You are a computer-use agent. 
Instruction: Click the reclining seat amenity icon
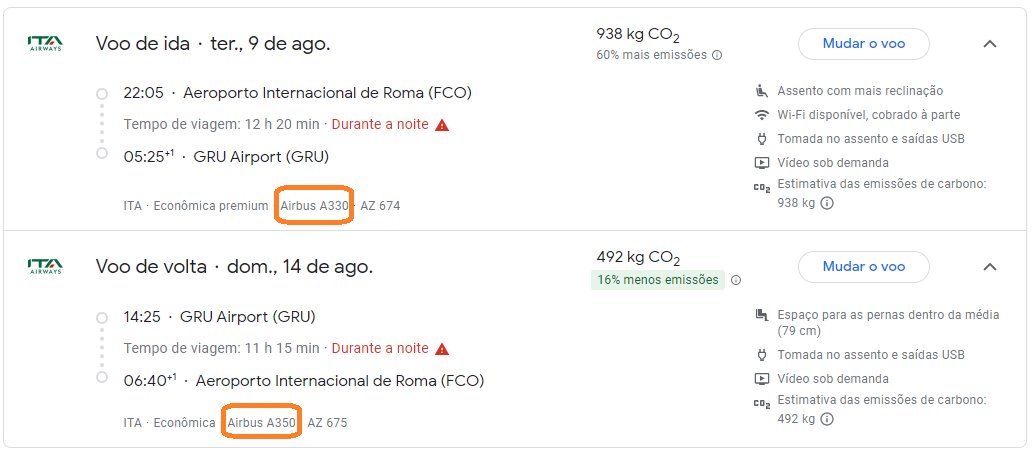[762, 90]
